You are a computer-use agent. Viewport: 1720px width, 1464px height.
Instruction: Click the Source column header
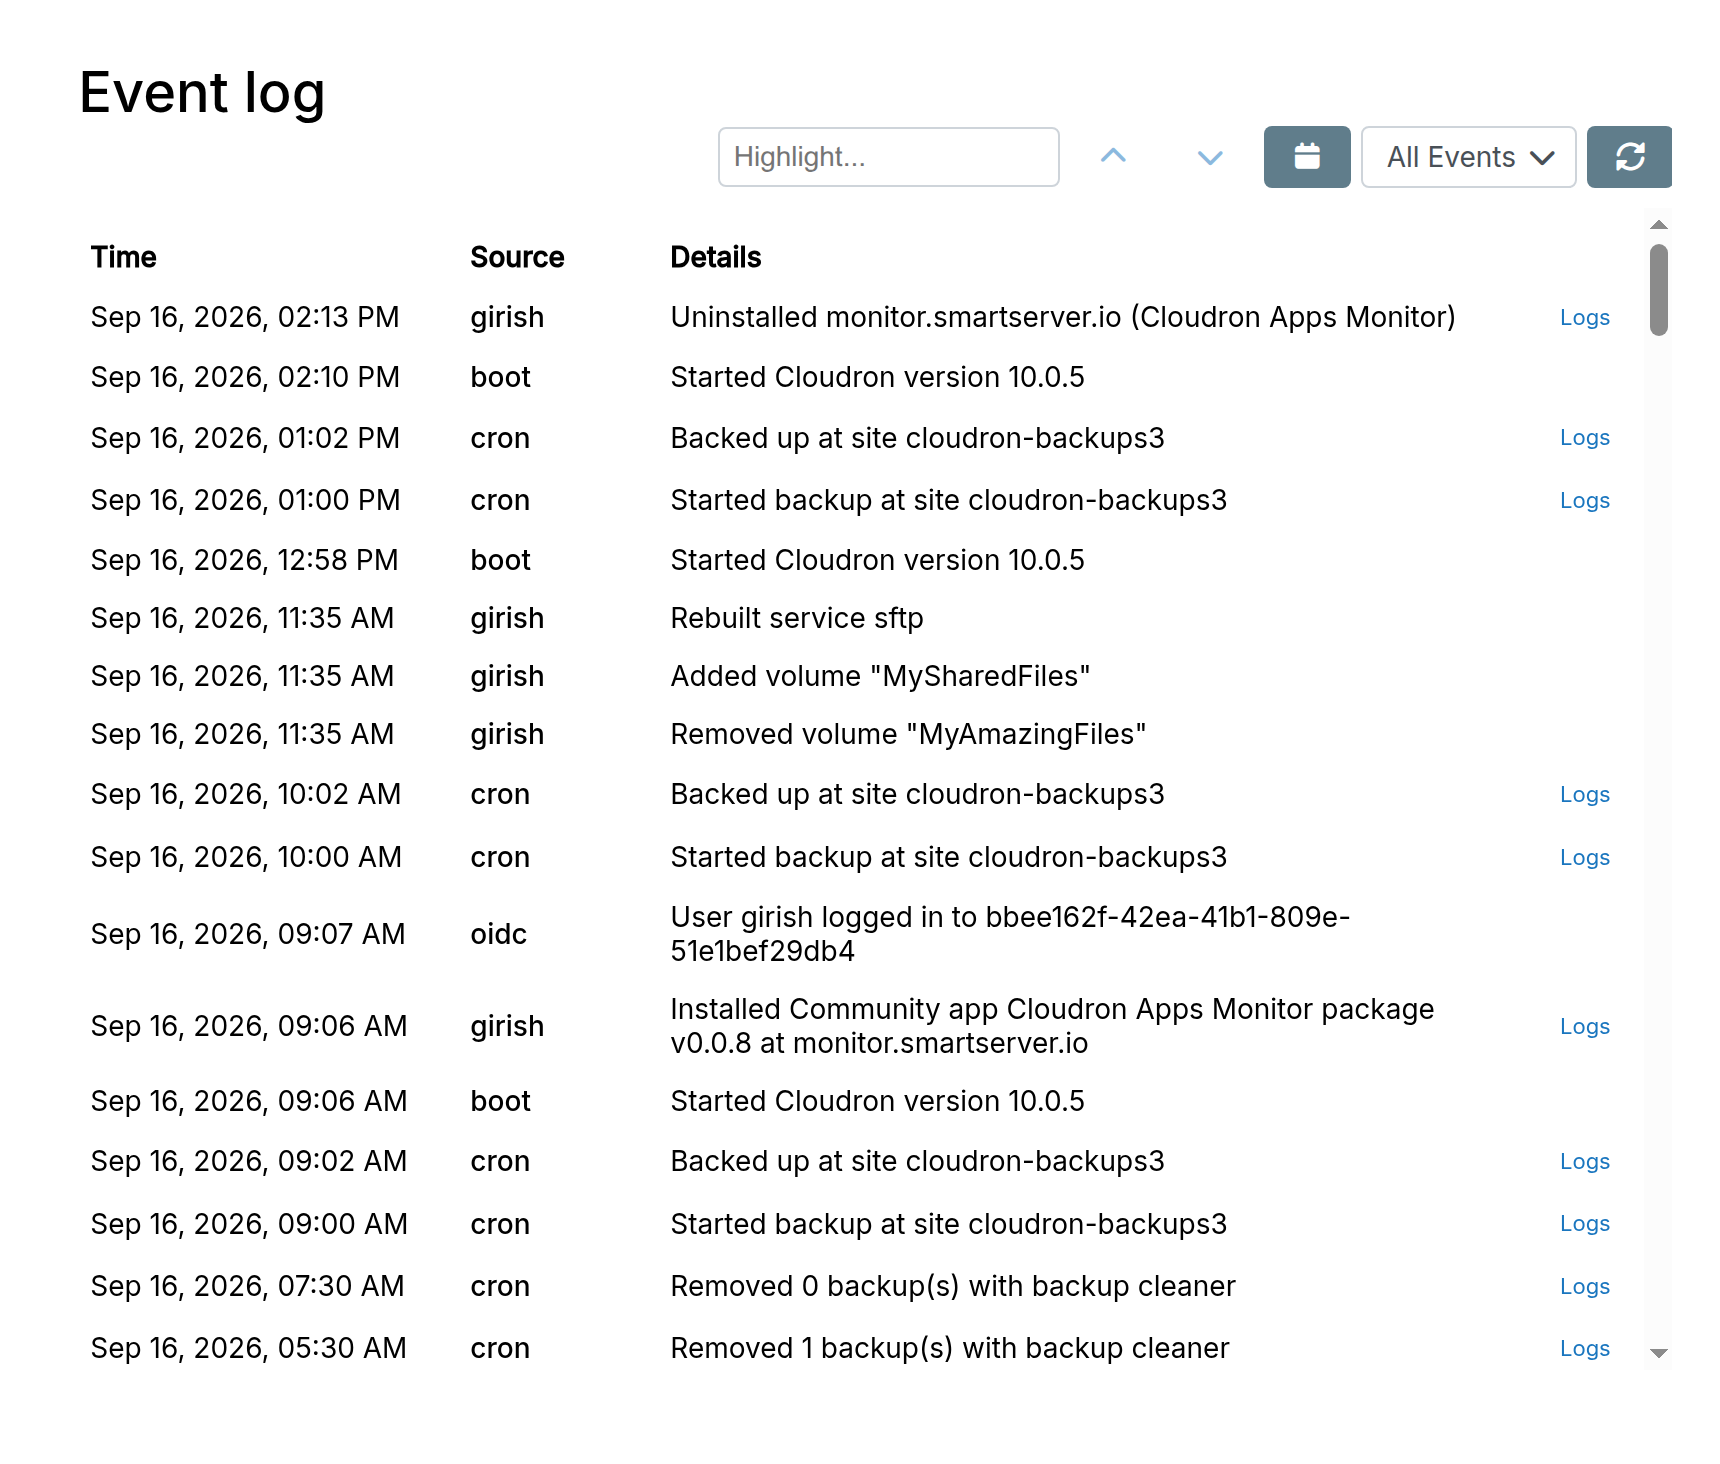coord(517,257)
